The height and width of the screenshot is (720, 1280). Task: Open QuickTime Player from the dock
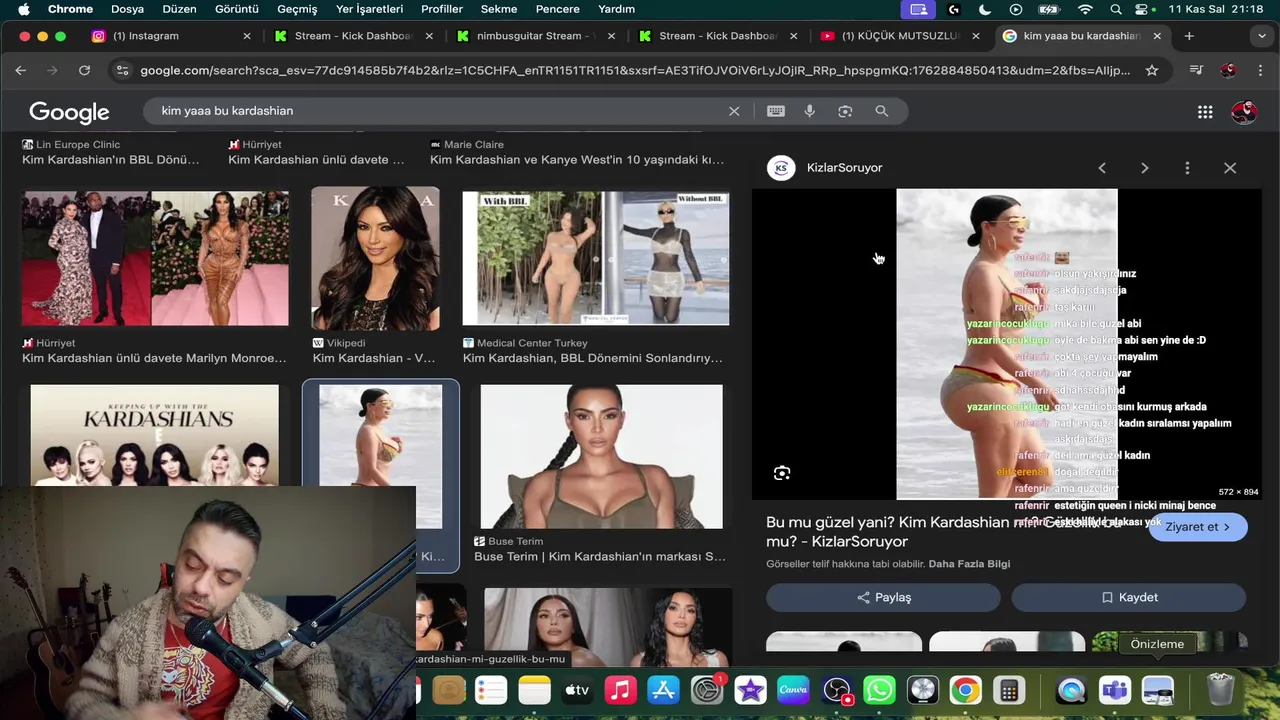pos(1071,690)
